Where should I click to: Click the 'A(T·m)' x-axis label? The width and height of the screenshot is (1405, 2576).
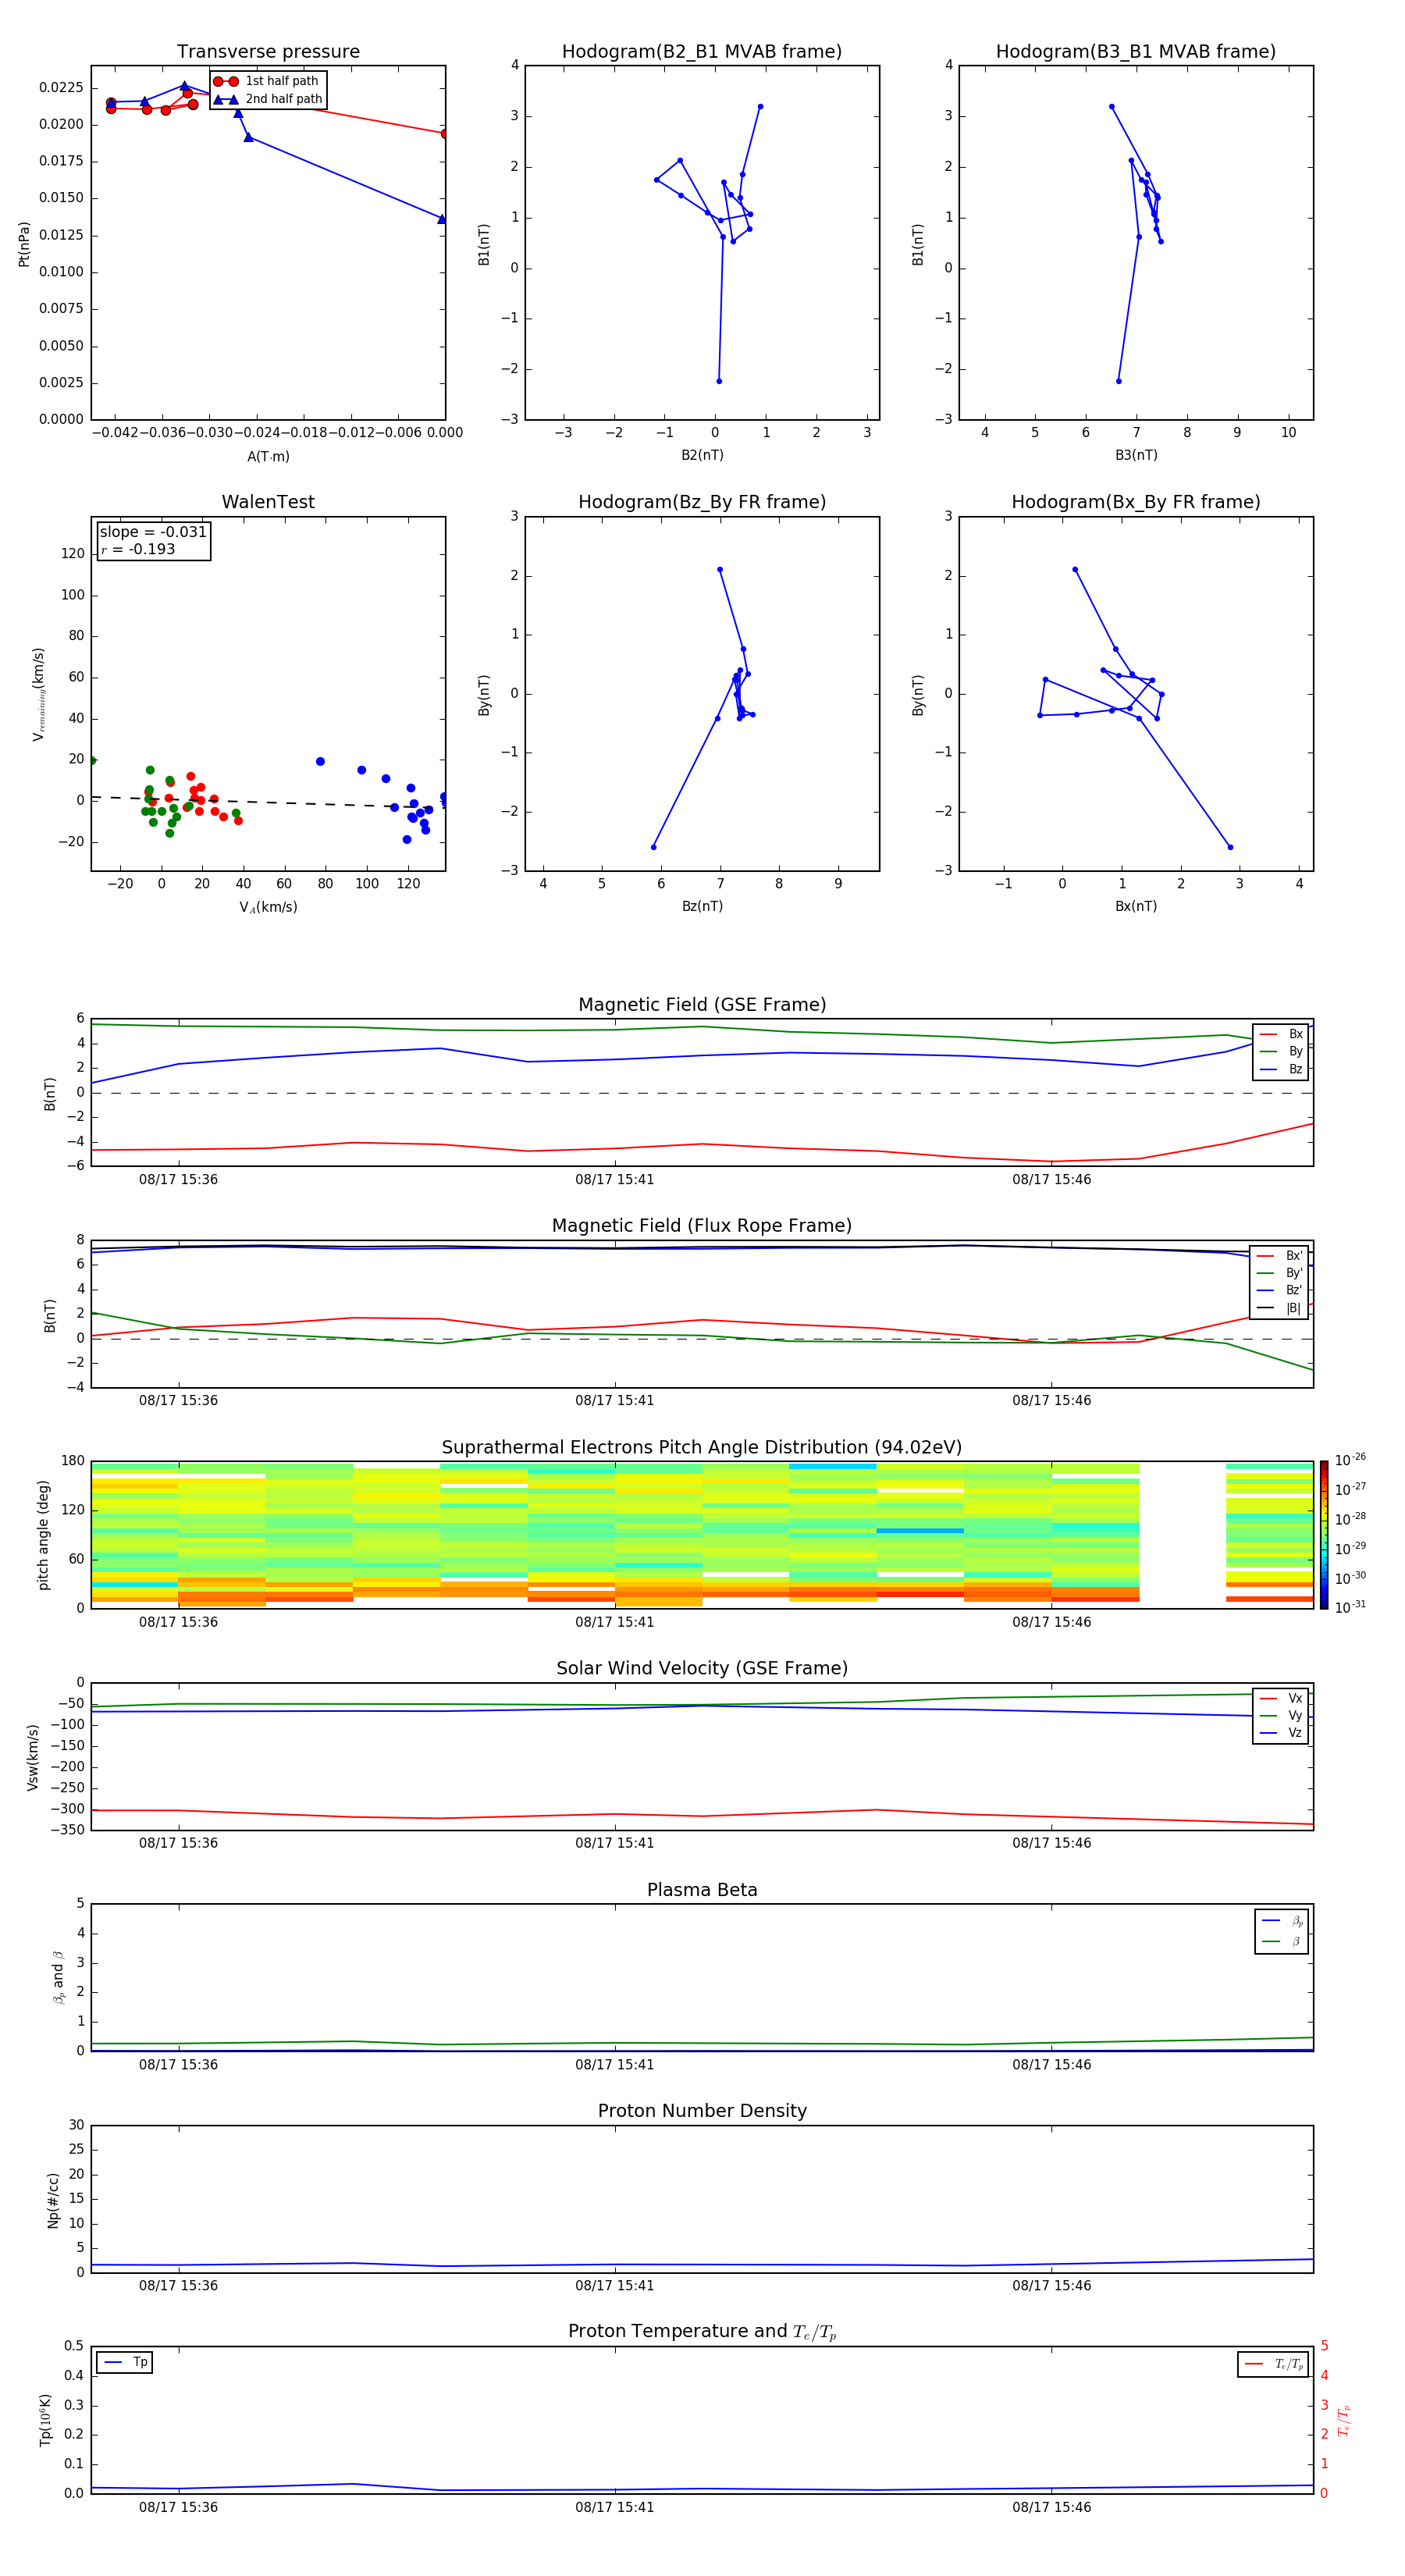(268, 457)
